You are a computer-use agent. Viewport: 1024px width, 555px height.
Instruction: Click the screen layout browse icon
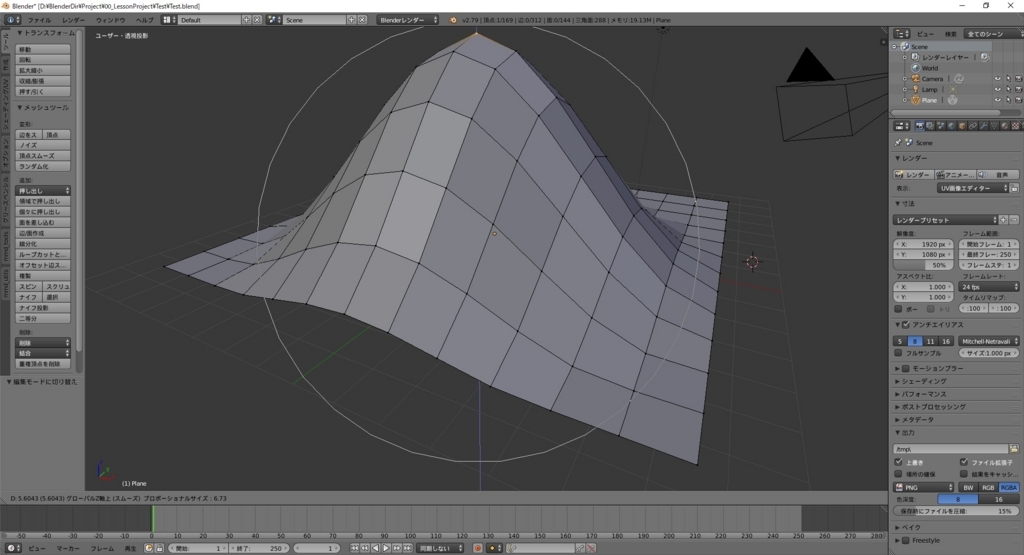pyautogui.click(x=169, y=20)
